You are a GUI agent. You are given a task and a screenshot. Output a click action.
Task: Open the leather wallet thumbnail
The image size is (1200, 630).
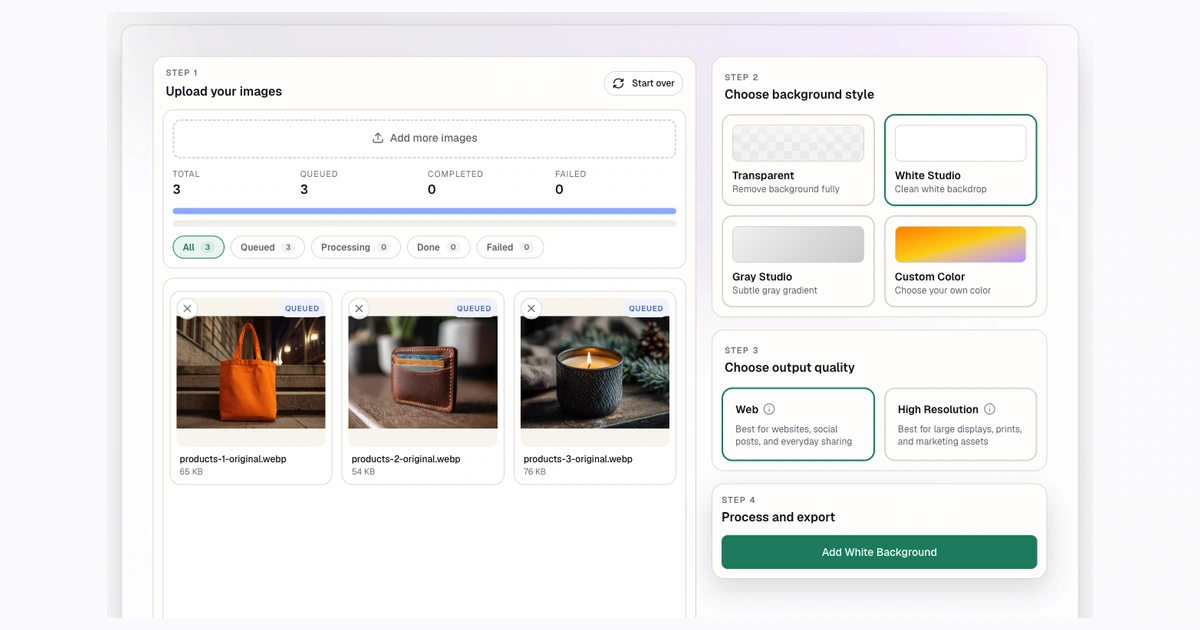point(423,372)
